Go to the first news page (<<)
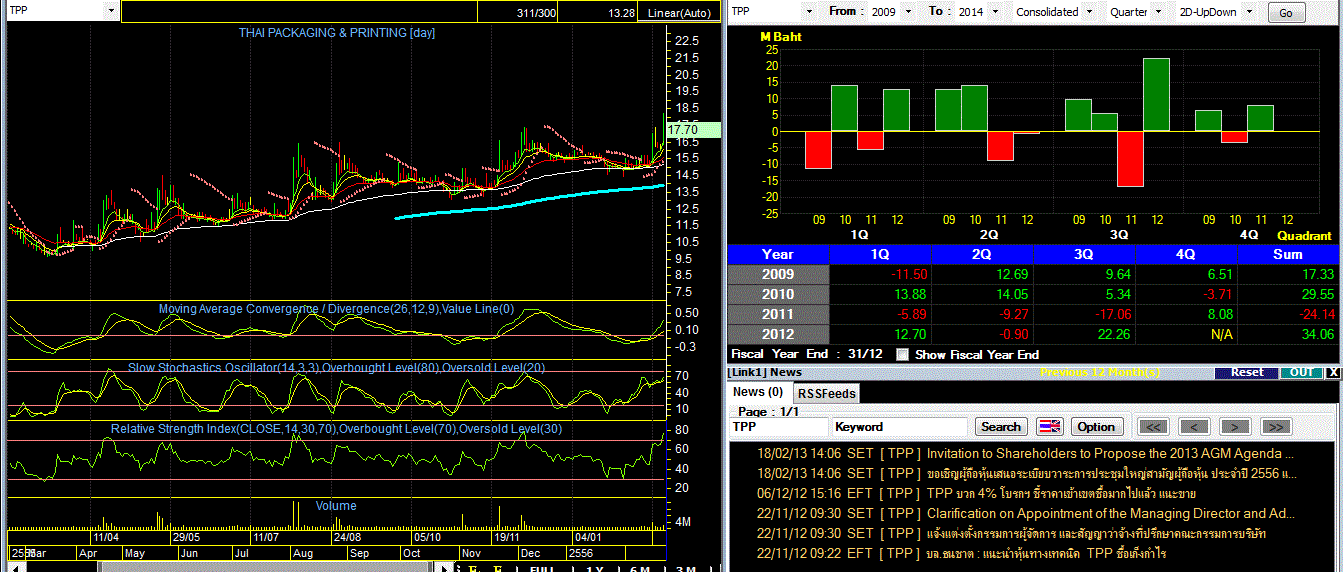This screenshot has width=1344, height=572. [x=1154, y=426]
